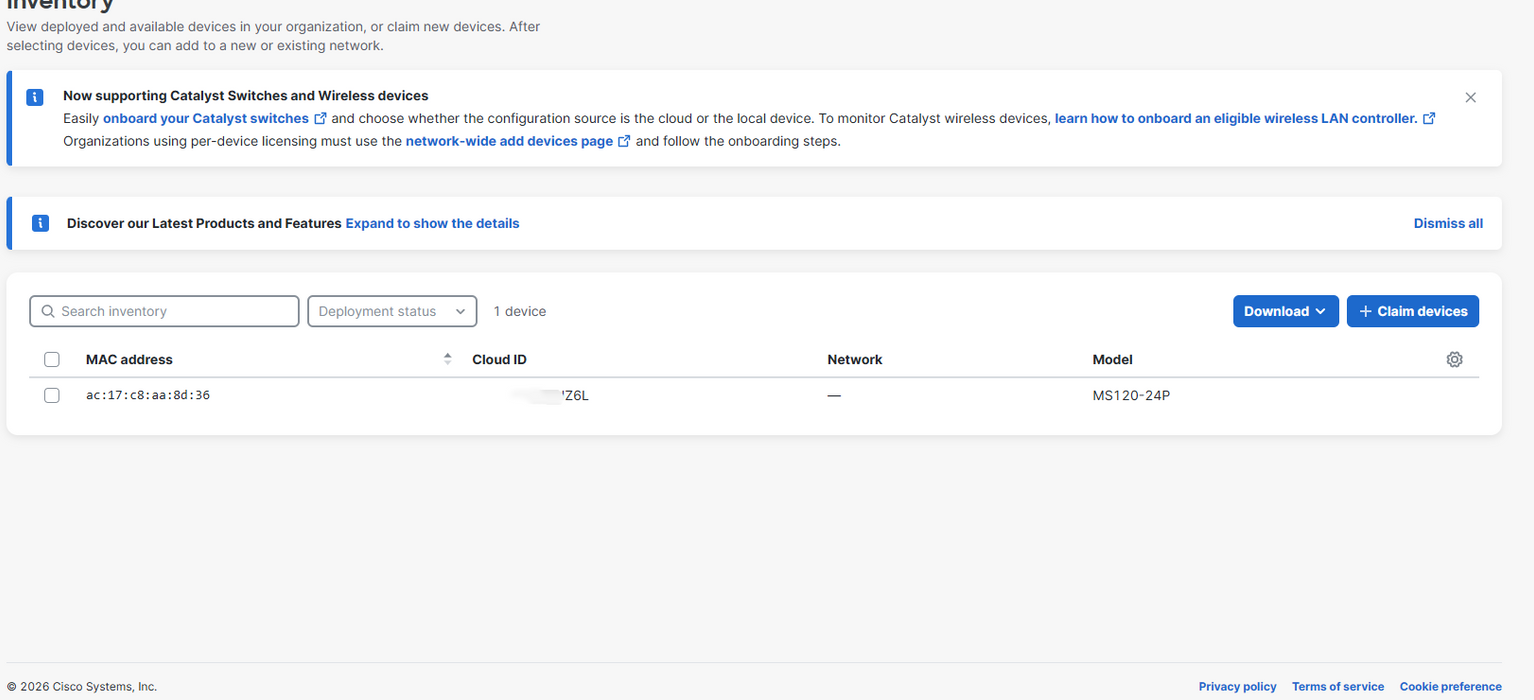This screenshot has height=700, width=1534.
Task: Open the Download dropdown button
Action: (1285, 311)
